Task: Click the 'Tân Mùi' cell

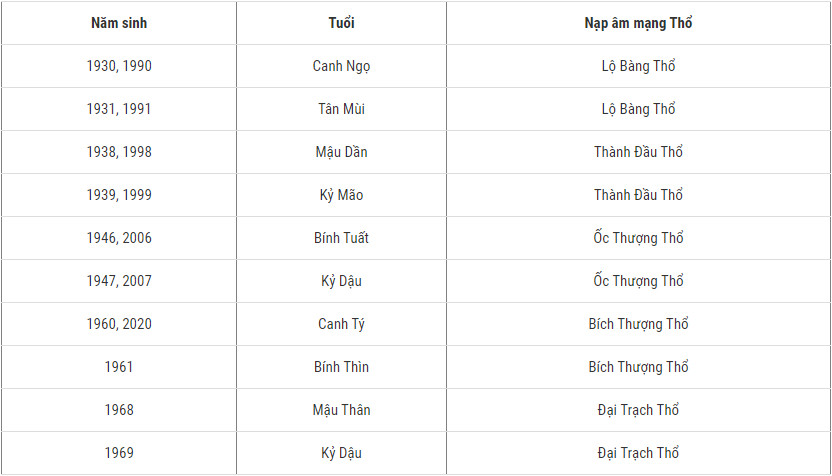Action: click(x=341, y=109)
